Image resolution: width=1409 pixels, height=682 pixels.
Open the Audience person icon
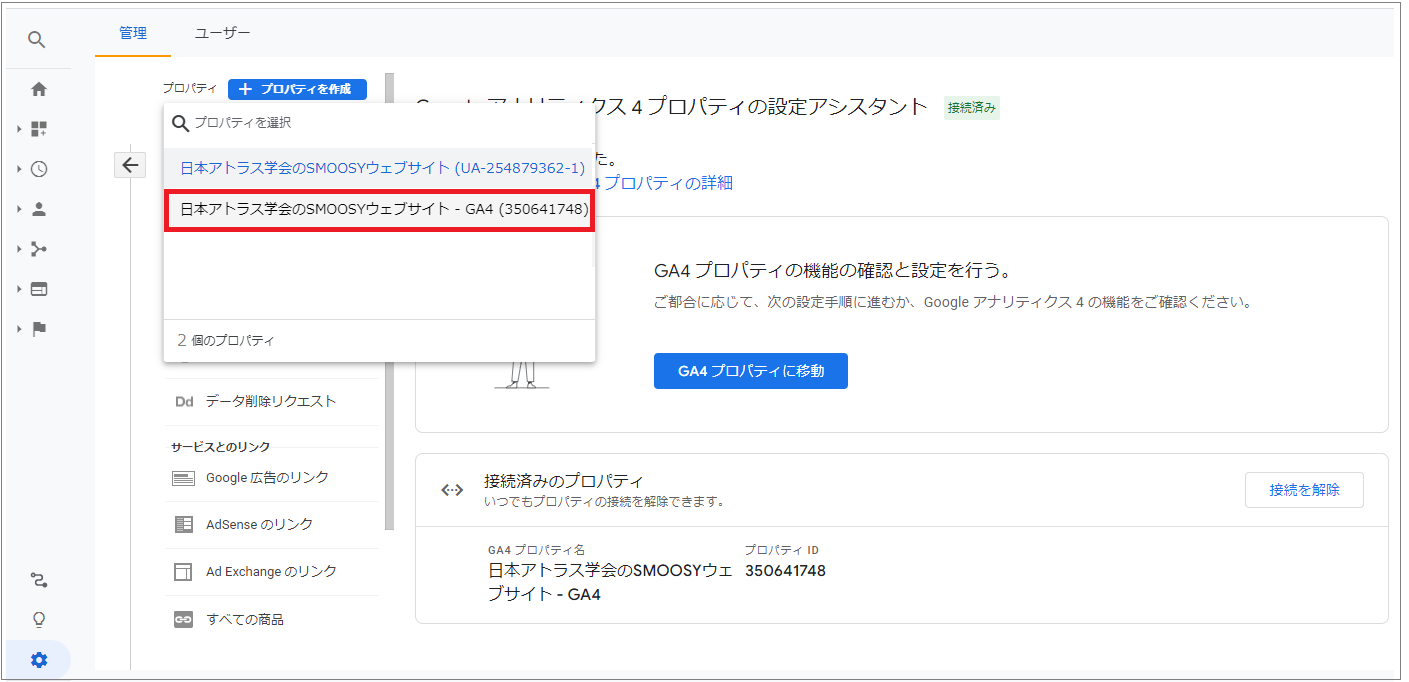[x=39, y=209]
